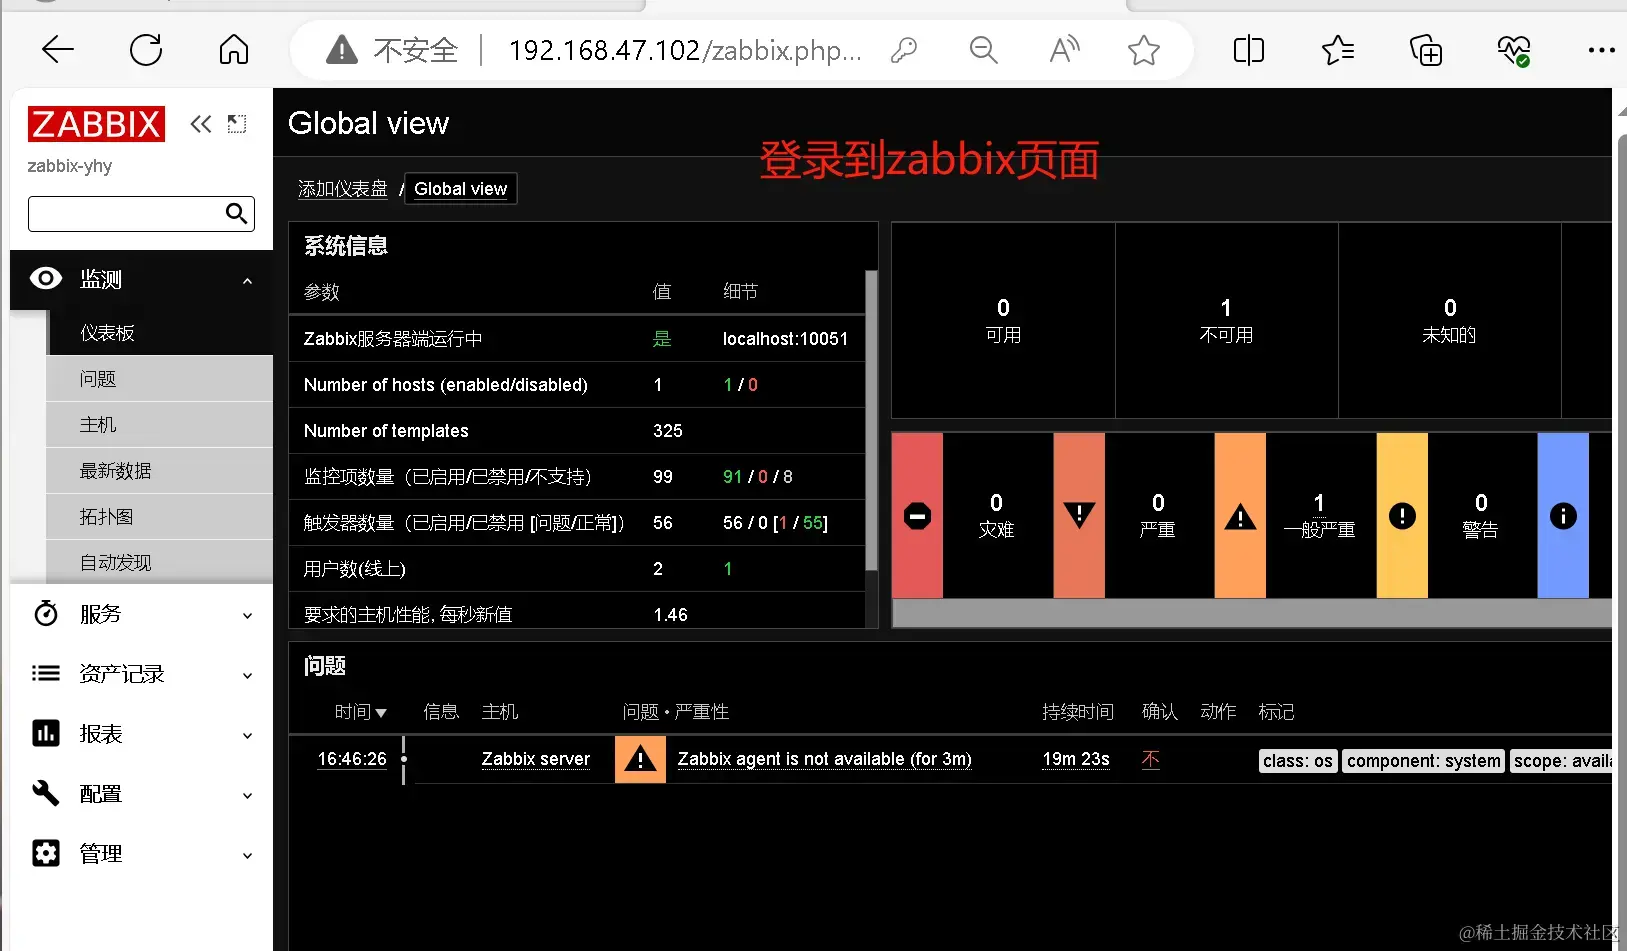Click the system information panel scrollbar
1627x951 pixels.
[x=871, y=420]
